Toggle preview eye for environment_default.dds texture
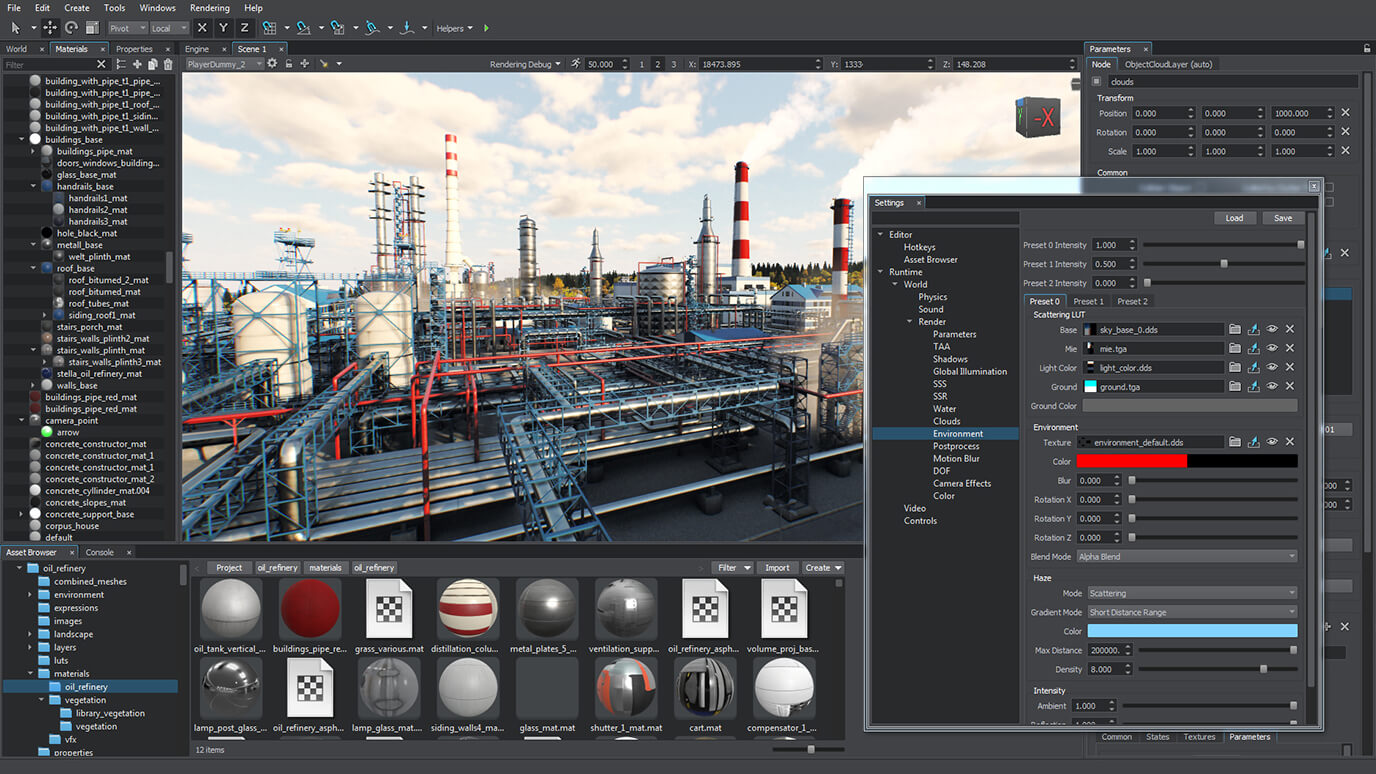The width and height of the screenshot is (1376, 774). pos(1272,442)
